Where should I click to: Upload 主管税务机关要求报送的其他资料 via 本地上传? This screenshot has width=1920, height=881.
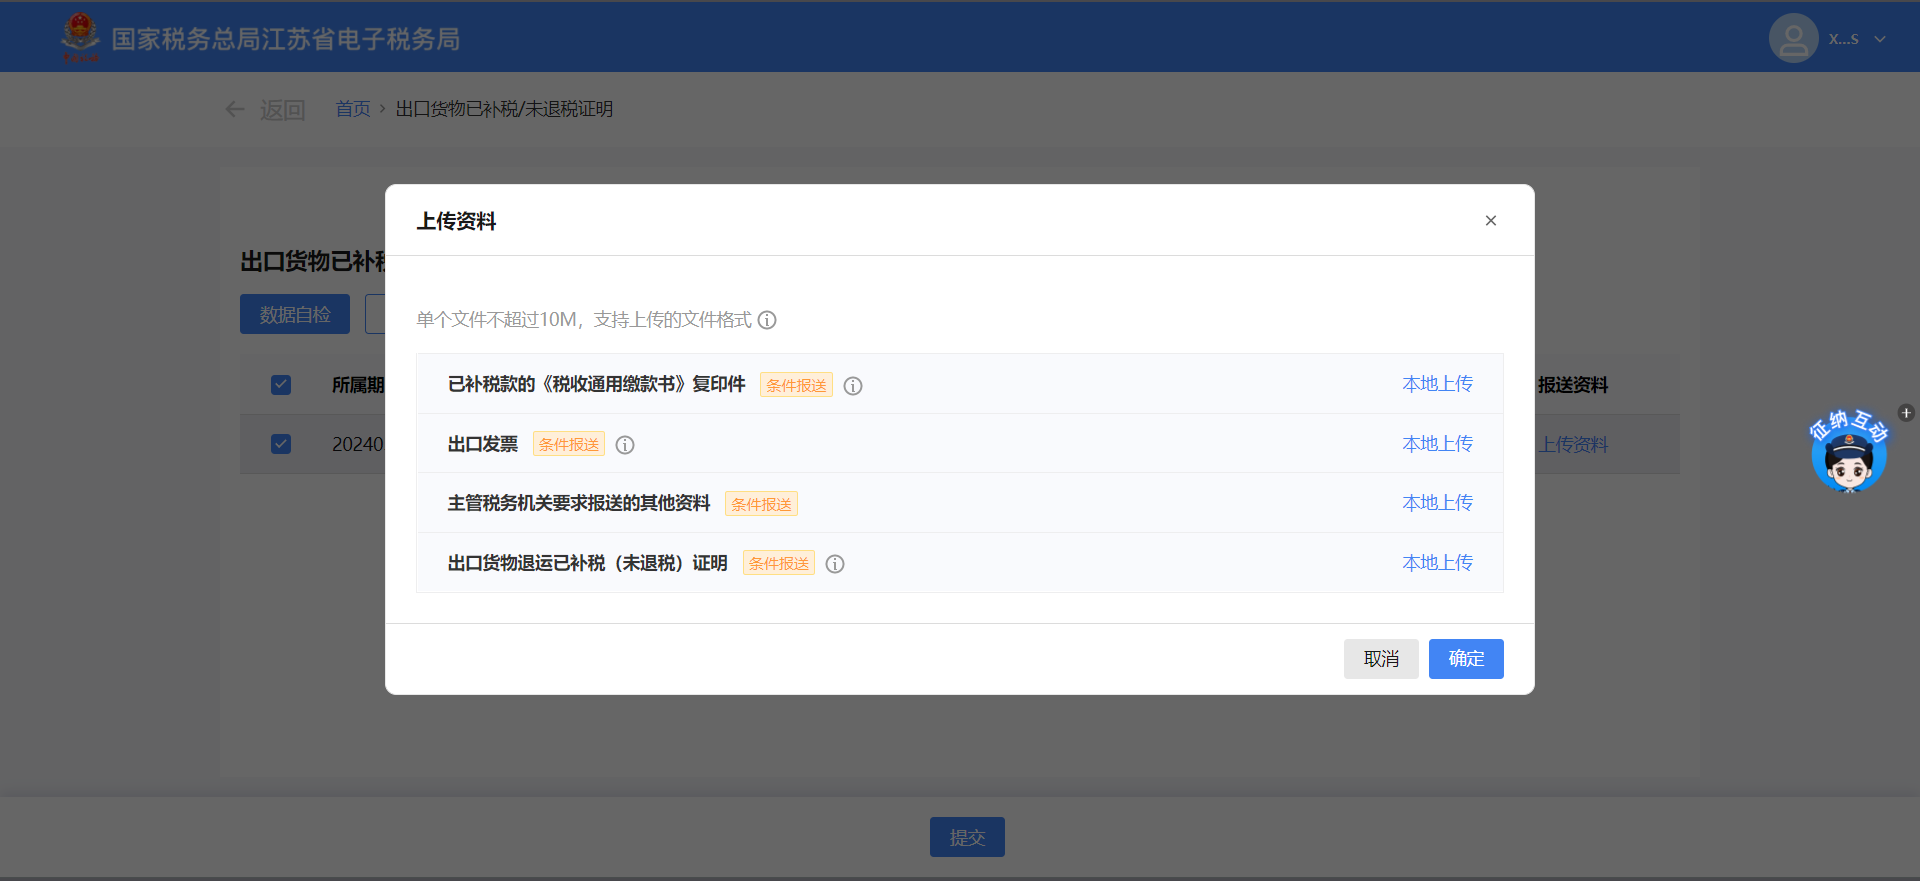click(1437, 503)
